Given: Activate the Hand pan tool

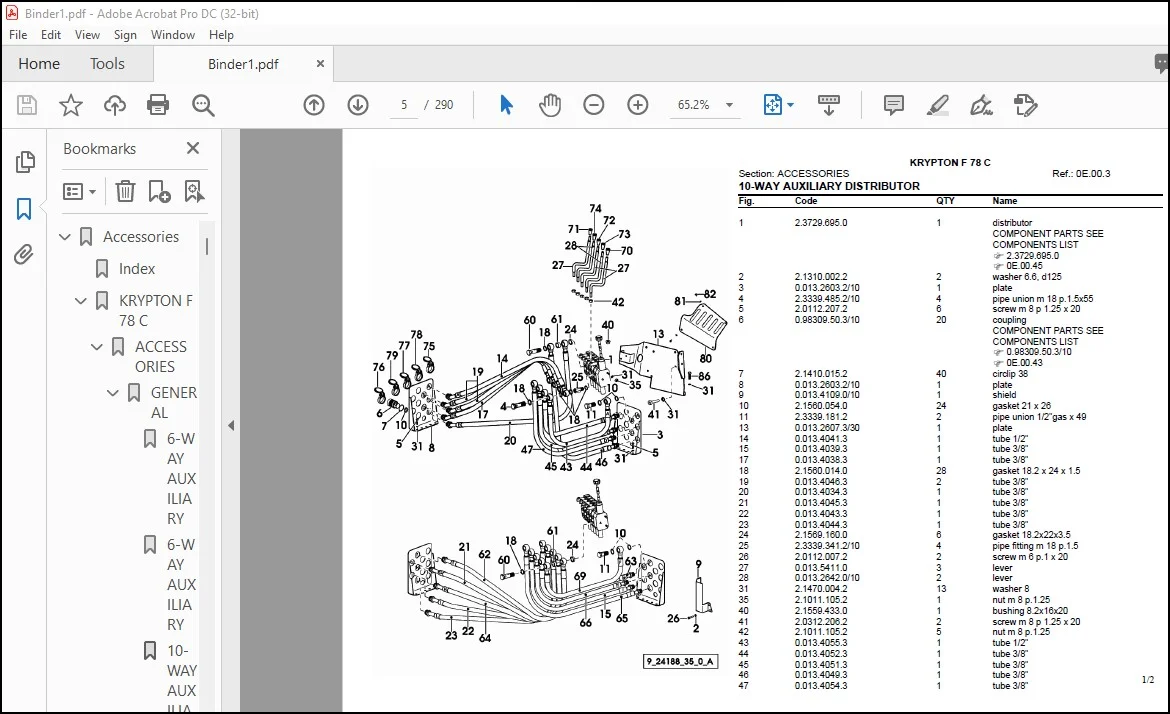Looking at the screenshot, I should tap(550, 105).
